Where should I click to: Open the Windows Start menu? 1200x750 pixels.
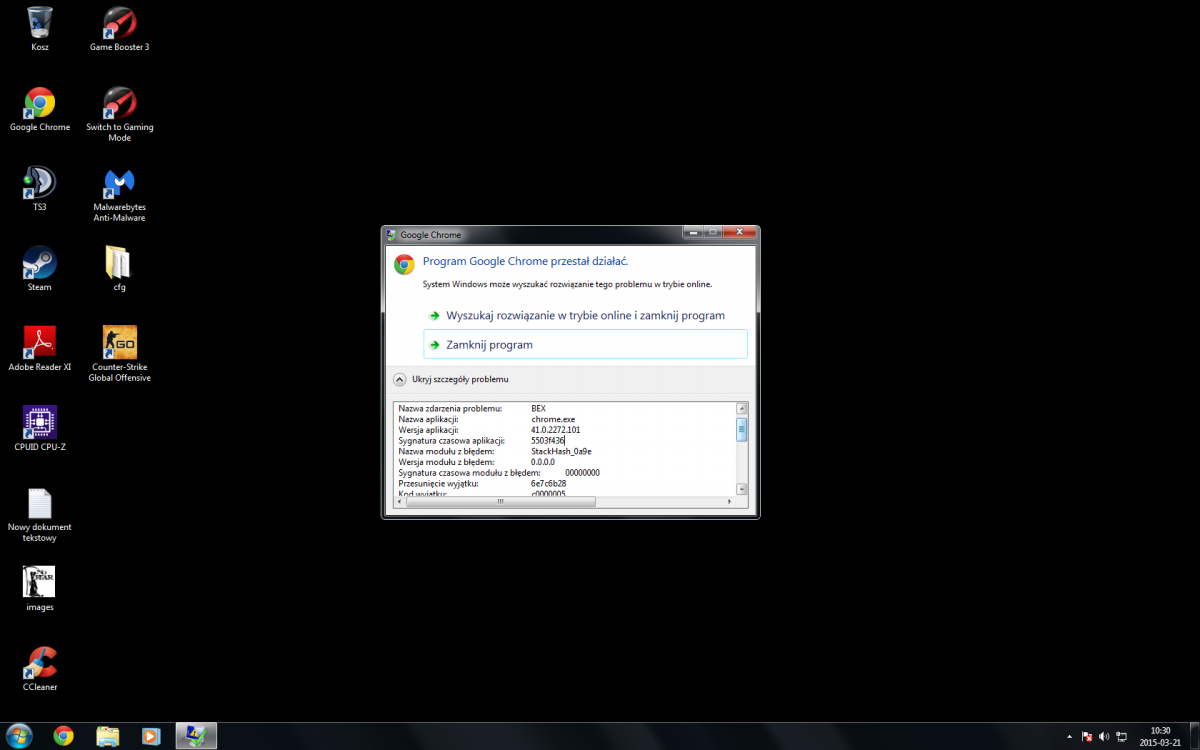[18, 735]
